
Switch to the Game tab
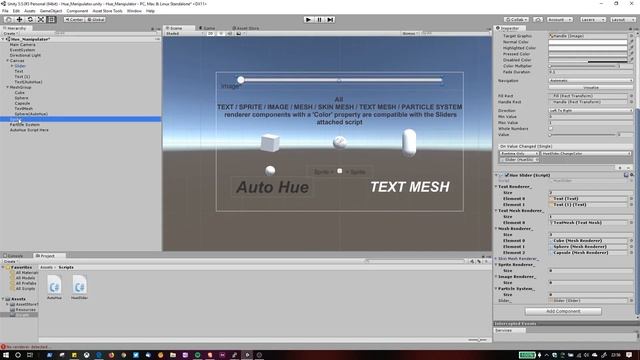(208, 28)
